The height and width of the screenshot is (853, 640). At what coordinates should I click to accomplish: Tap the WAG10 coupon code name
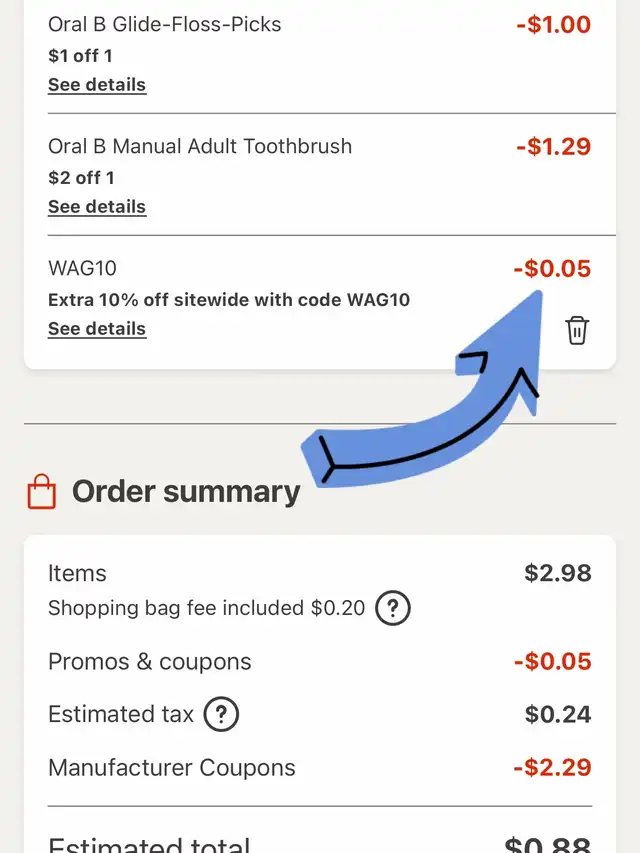coord(83,268)
